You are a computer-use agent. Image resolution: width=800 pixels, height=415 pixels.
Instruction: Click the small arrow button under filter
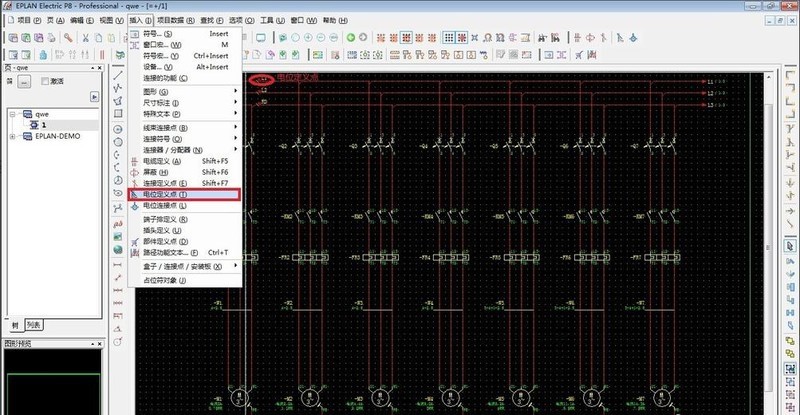(x=94, y=96)
